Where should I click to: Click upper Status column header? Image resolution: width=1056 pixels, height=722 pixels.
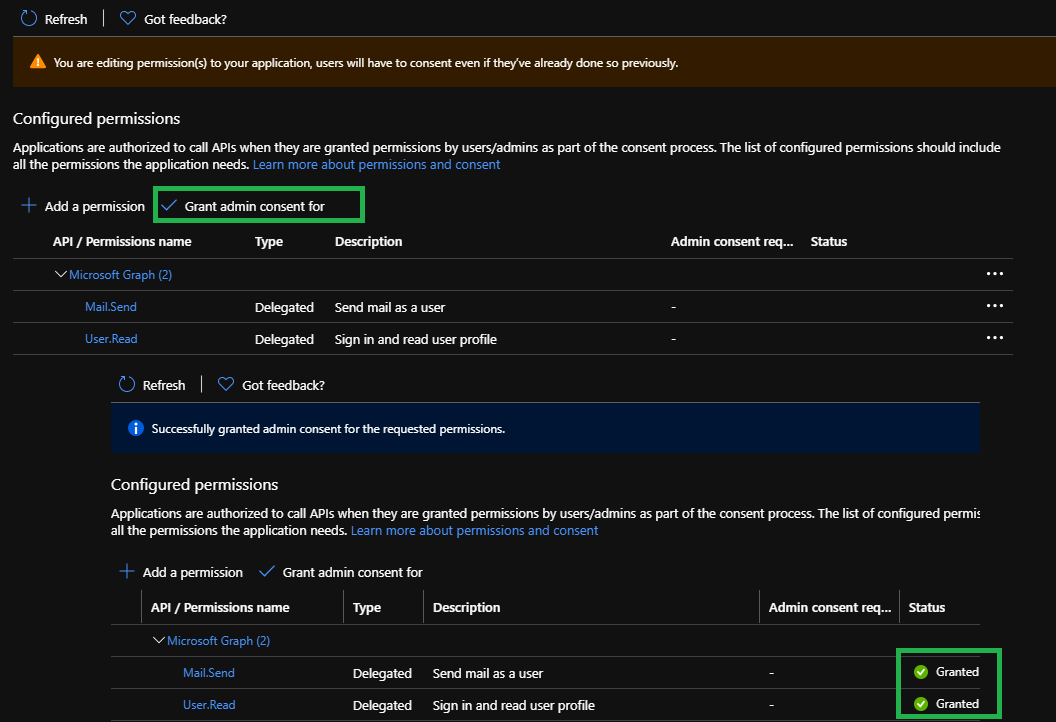click(x=829, y=241)
